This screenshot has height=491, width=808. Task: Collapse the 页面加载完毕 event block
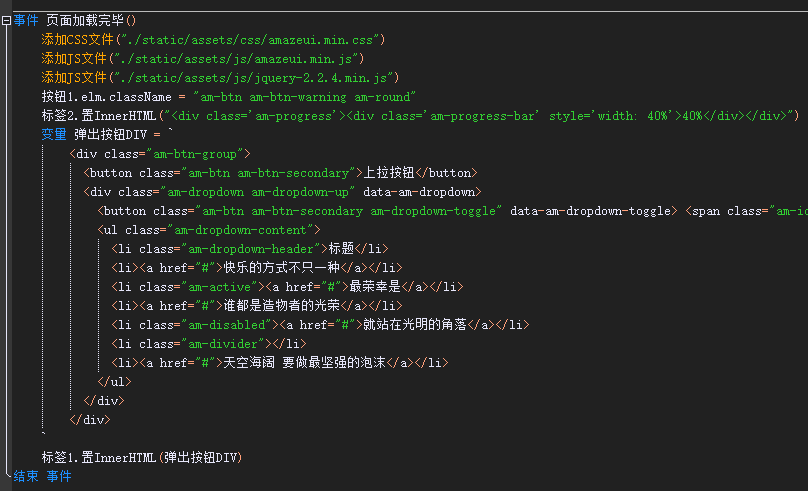6,21
